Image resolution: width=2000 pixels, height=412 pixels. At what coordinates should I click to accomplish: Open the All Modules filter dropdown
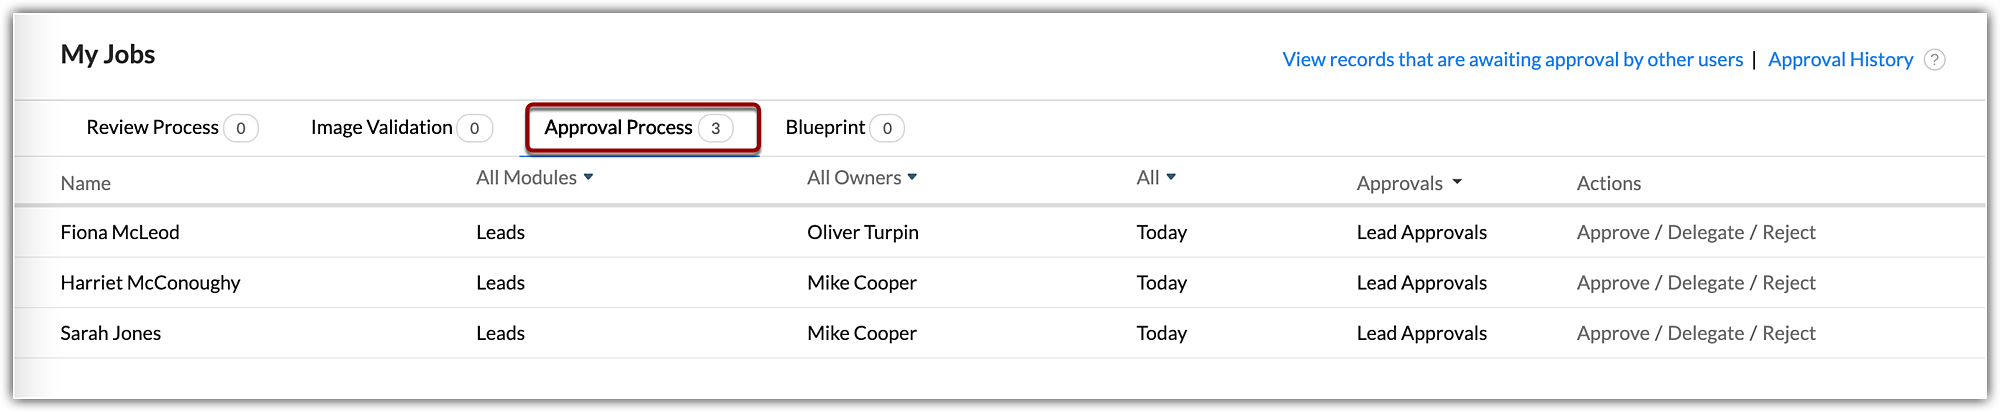[535, 178]
